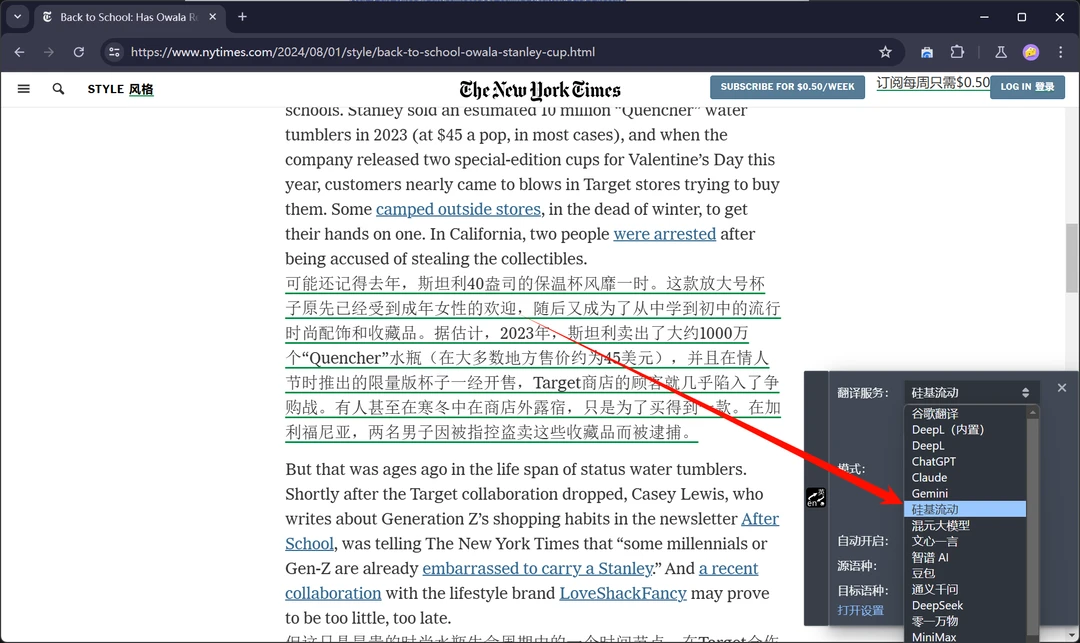Open the LoveShackFancy link
This screenshot has height=643, width=1080.
[x=623, y=593]
